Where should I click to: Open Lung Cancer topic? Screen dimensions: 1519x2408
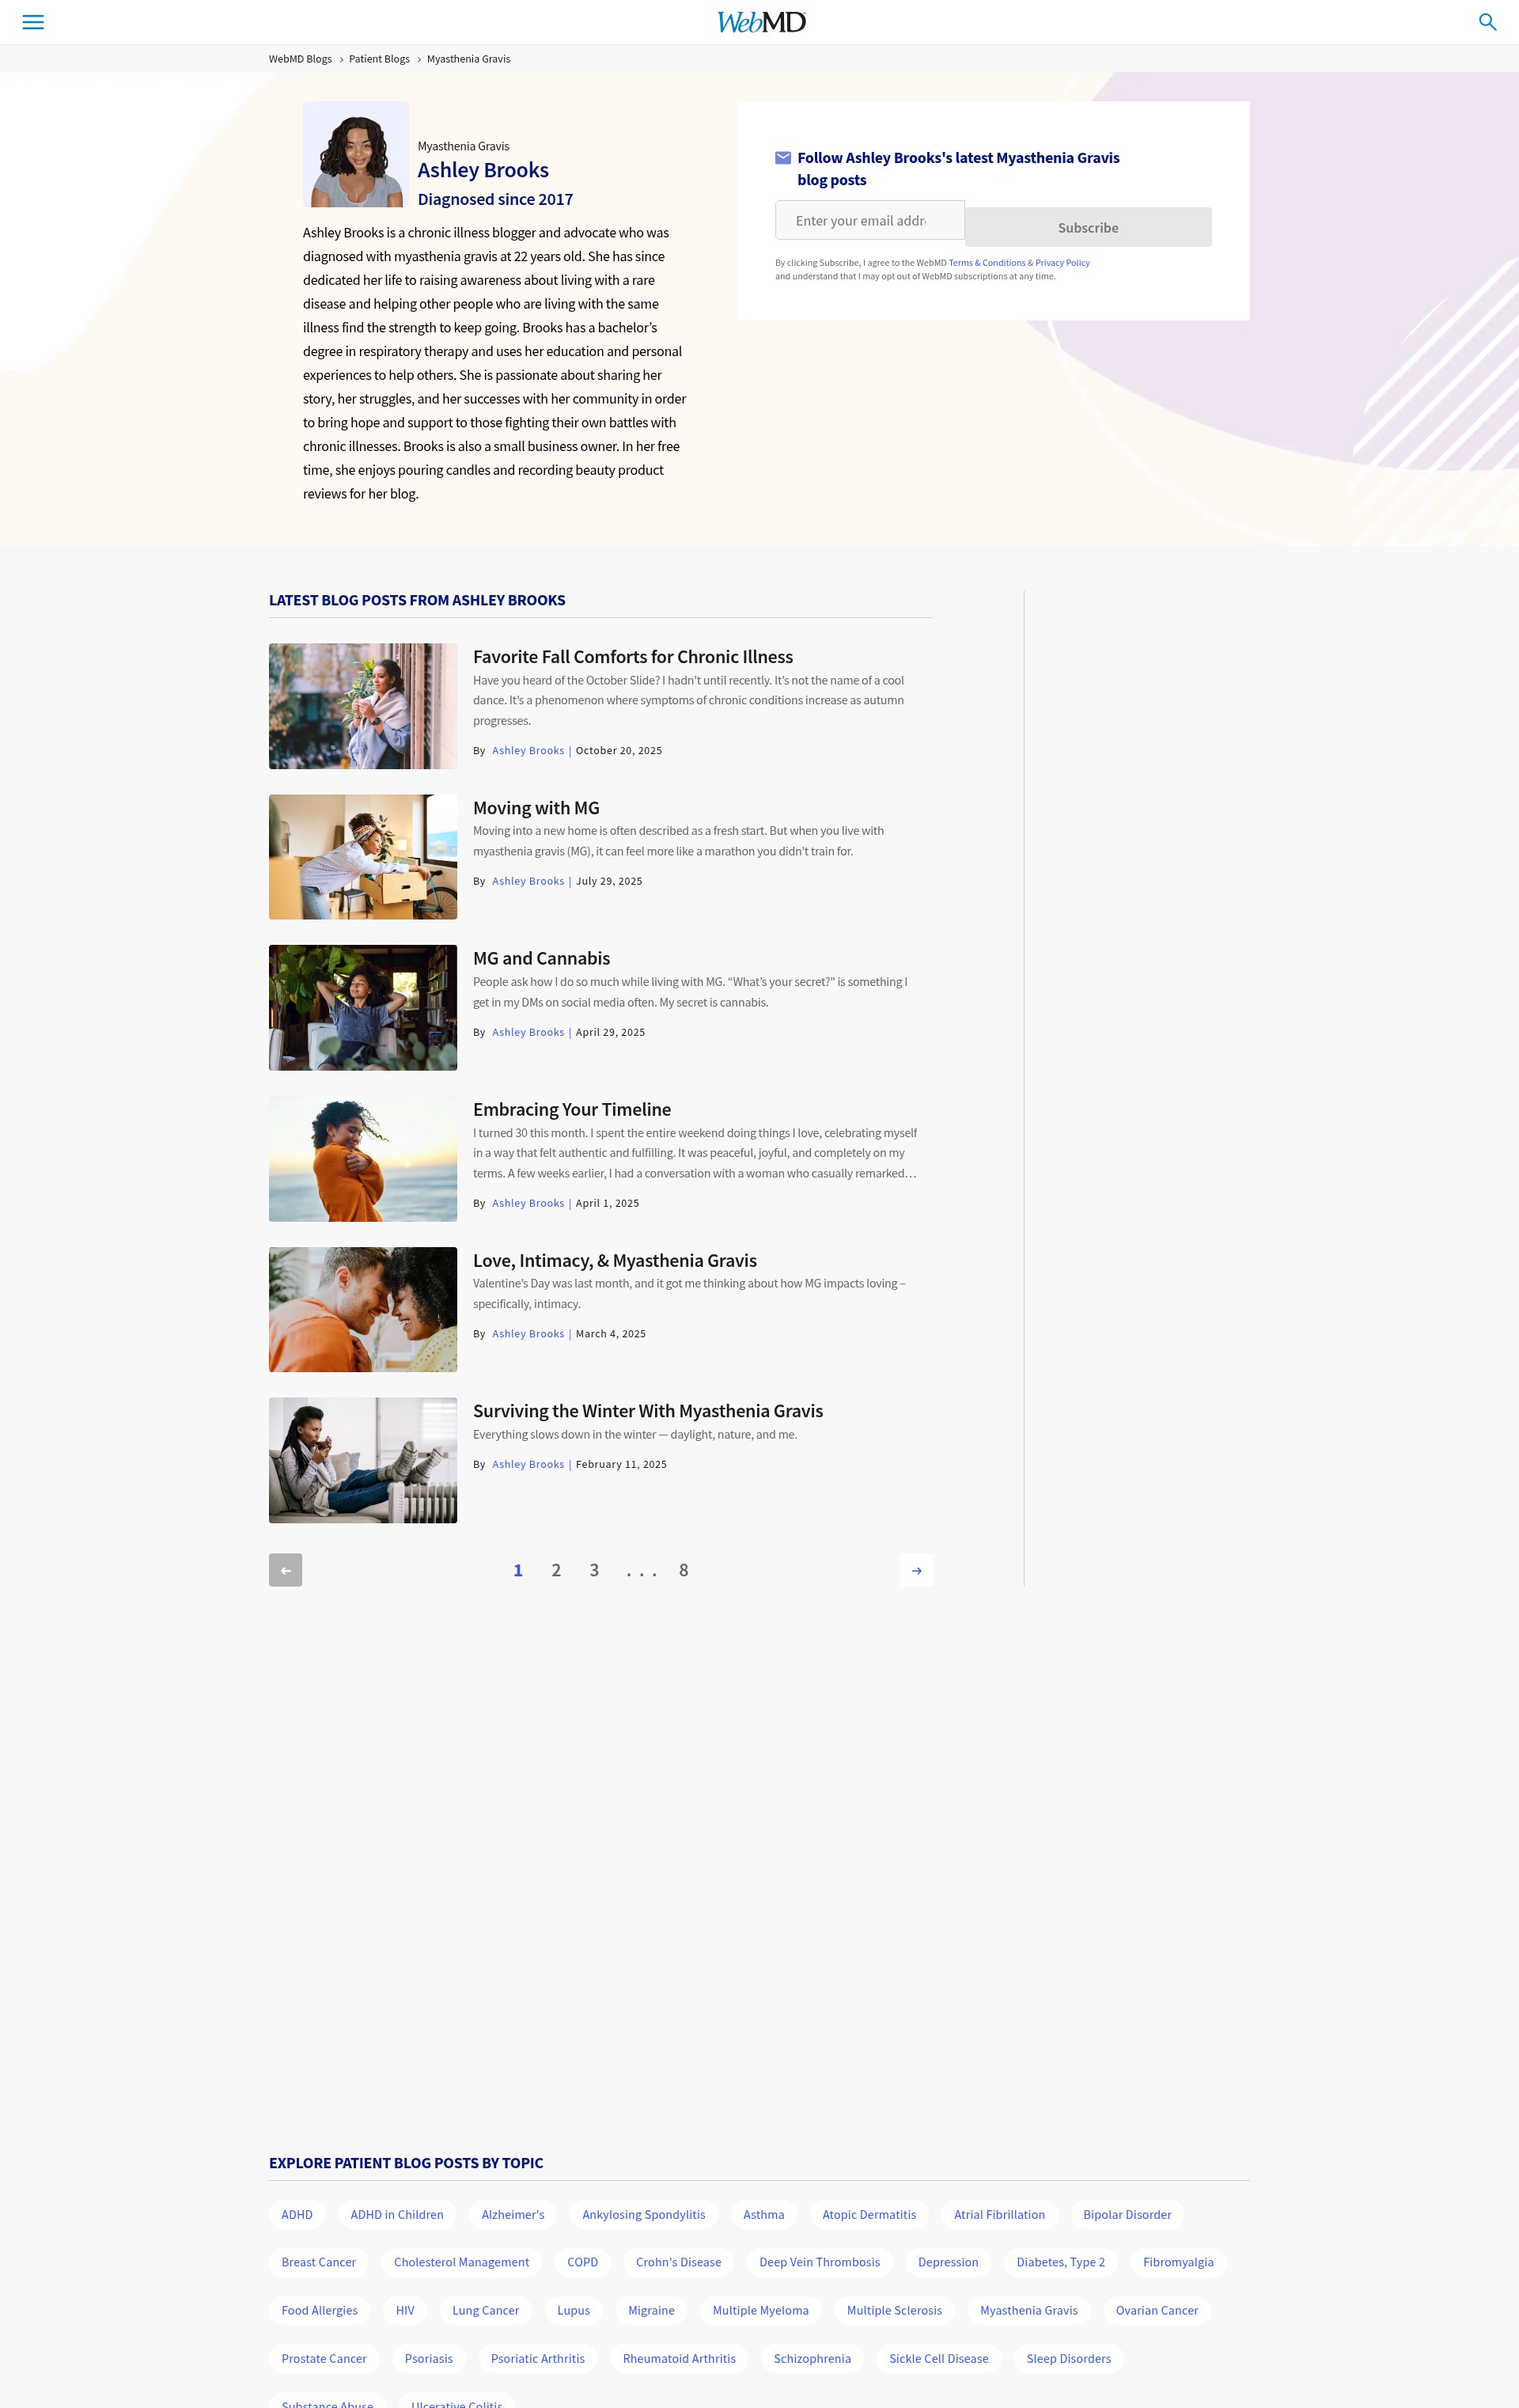(486, 2310)
